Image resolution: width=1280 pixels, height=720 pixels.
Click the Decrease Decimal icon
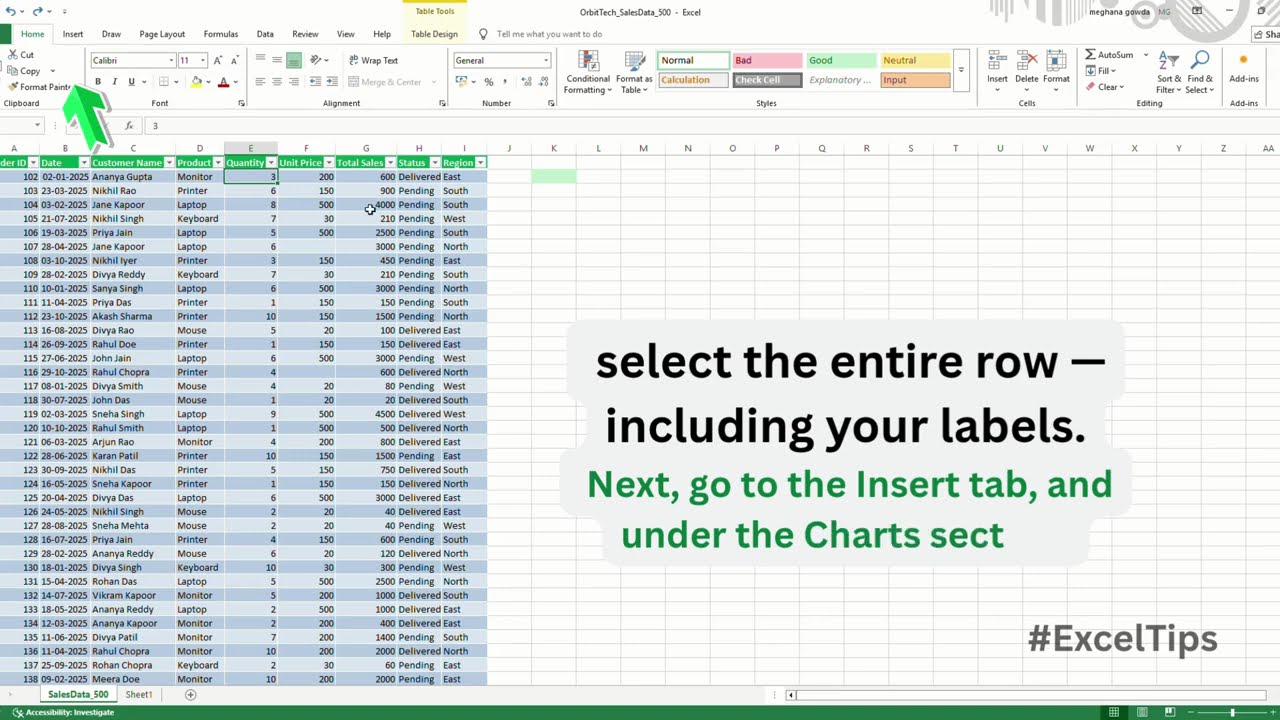[x=541, y=82]
